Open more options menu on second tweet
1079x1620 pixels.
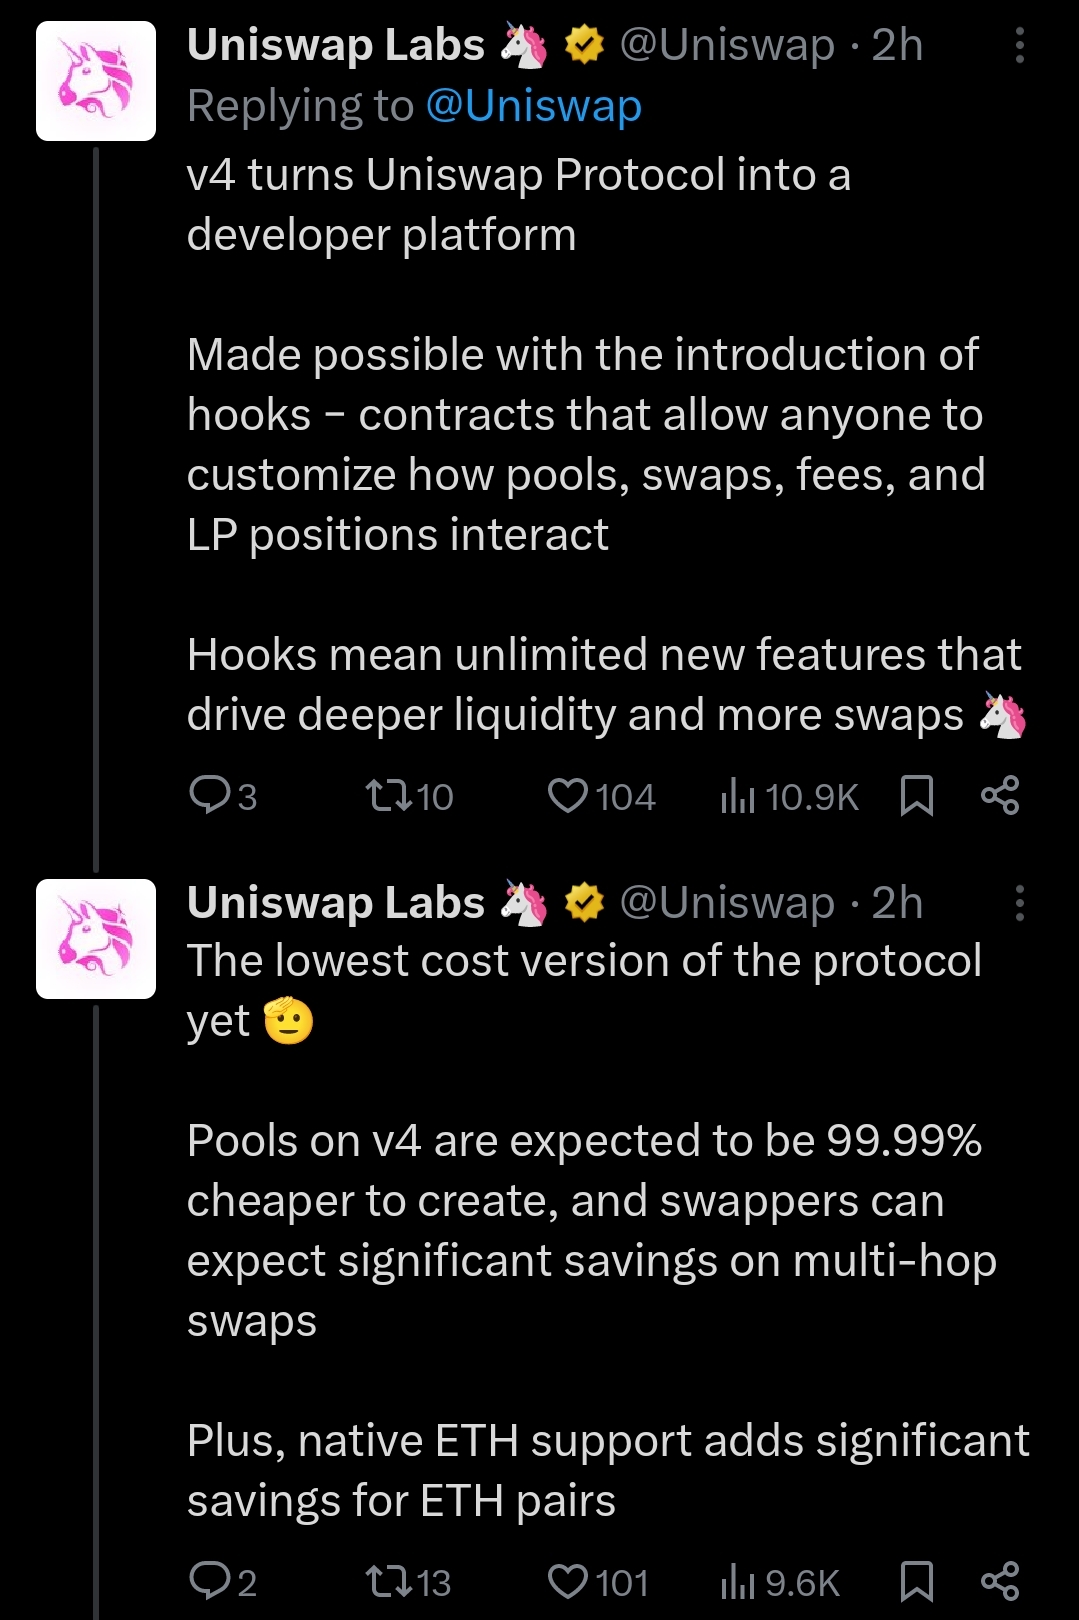tap(1019, 903)
